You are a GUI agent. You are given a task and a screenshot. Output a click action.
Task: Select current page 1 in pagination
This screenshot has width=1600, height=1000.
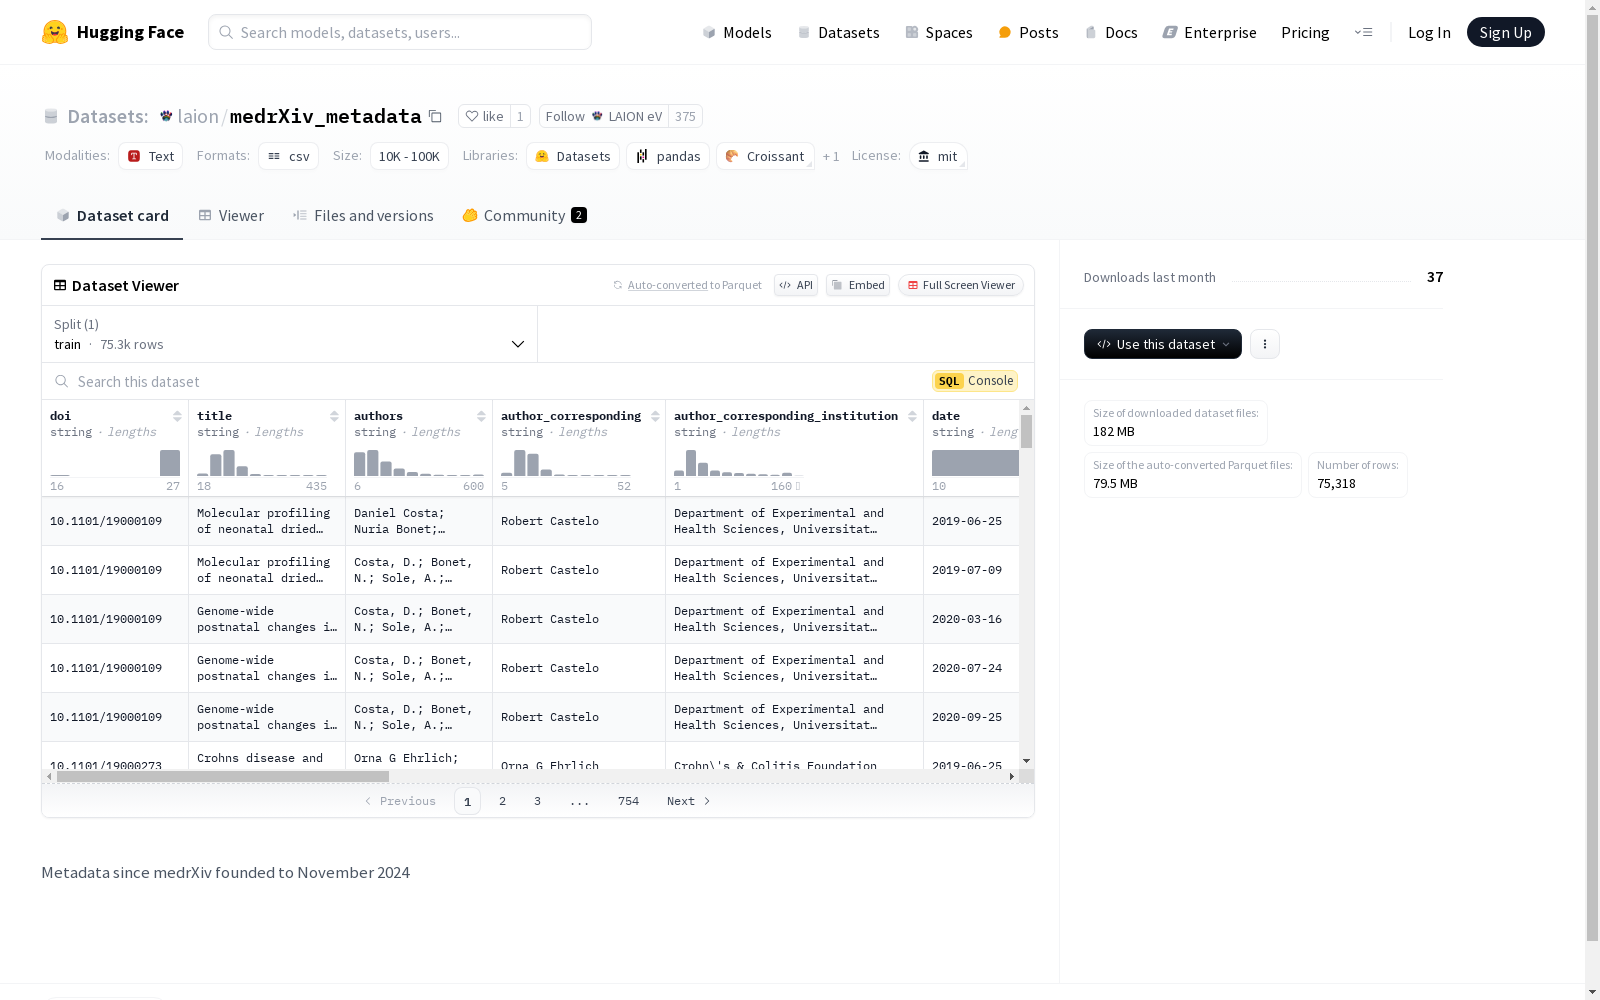(x=467, y=801)
